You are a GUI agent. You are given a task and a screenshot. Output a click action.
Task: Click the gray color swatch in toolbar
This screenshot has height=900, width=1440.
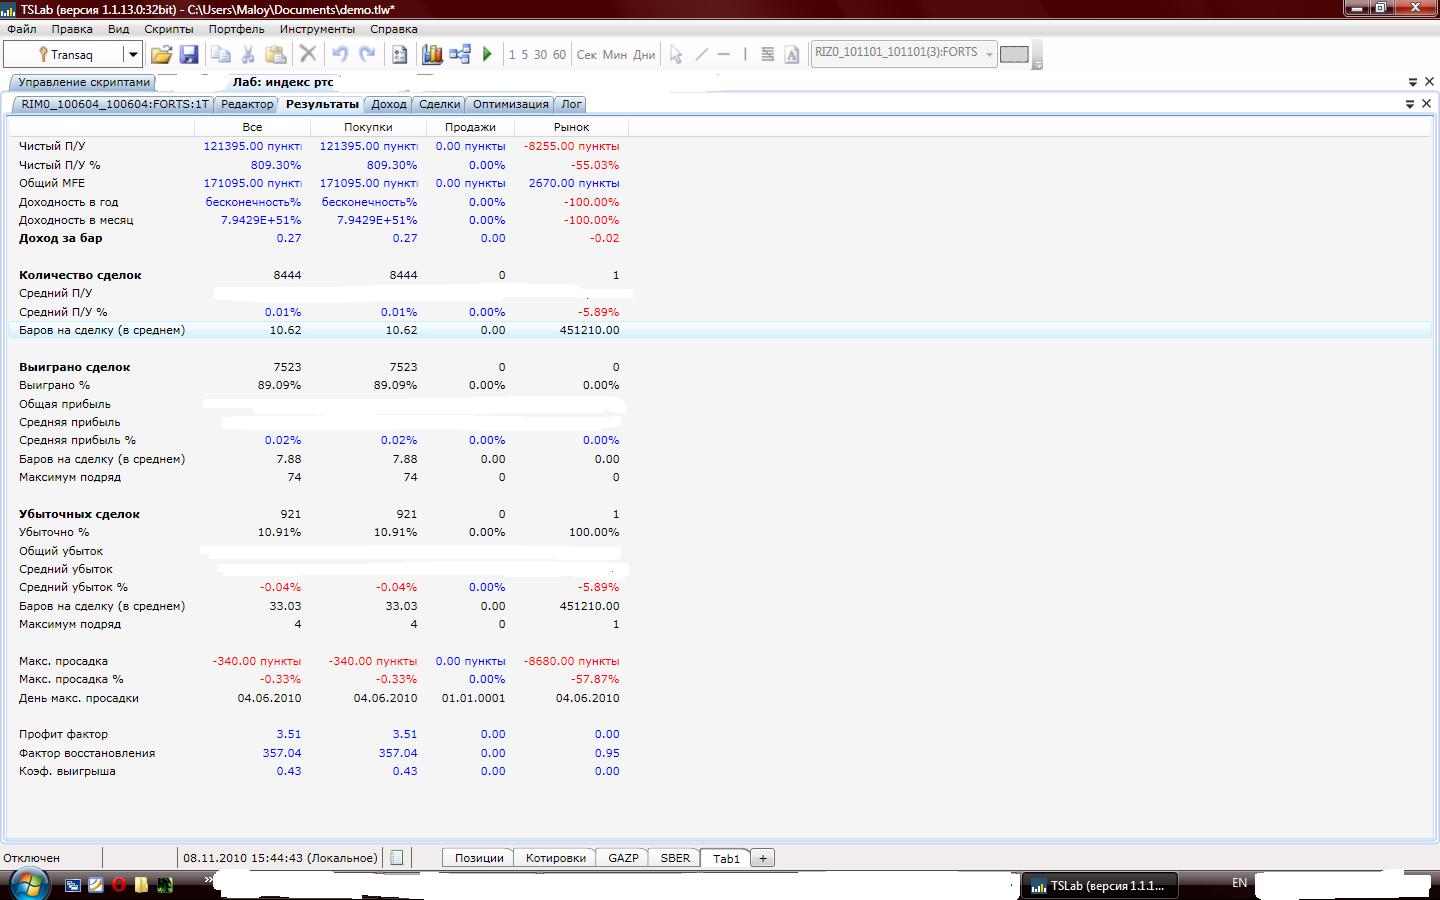pos(1014,55)
